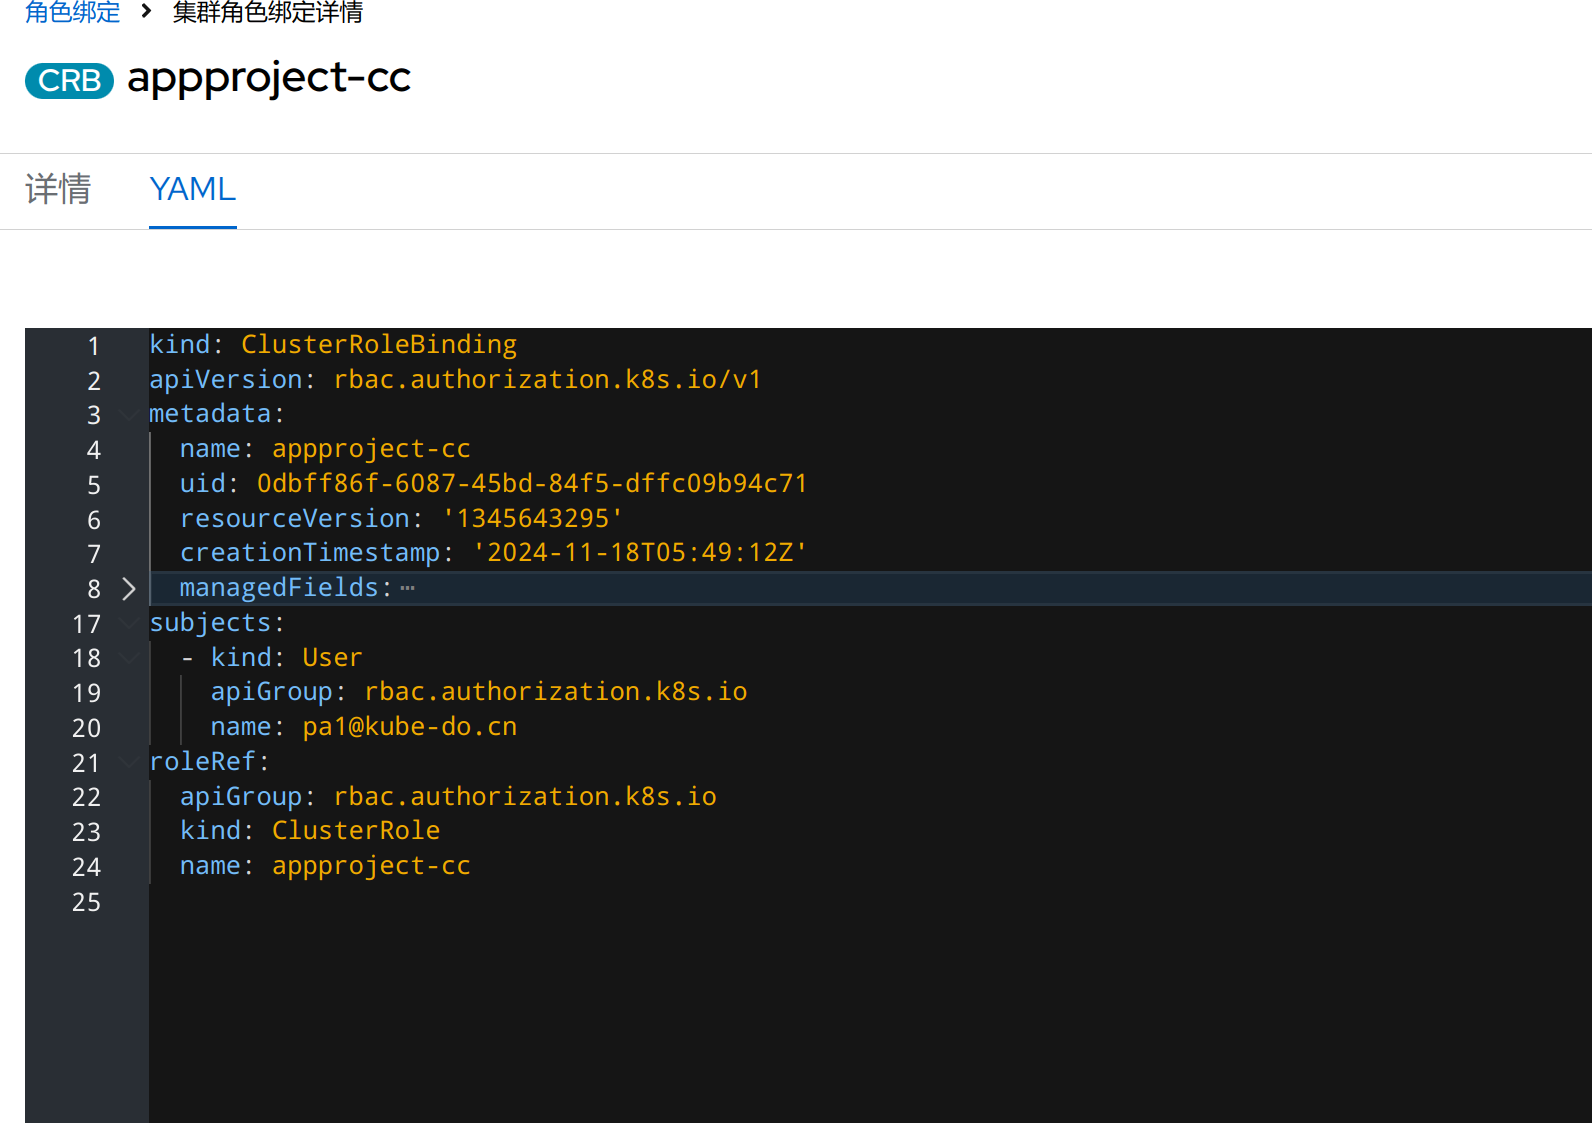
Task: Fold the User subject list item
Action: click(128, 658)
